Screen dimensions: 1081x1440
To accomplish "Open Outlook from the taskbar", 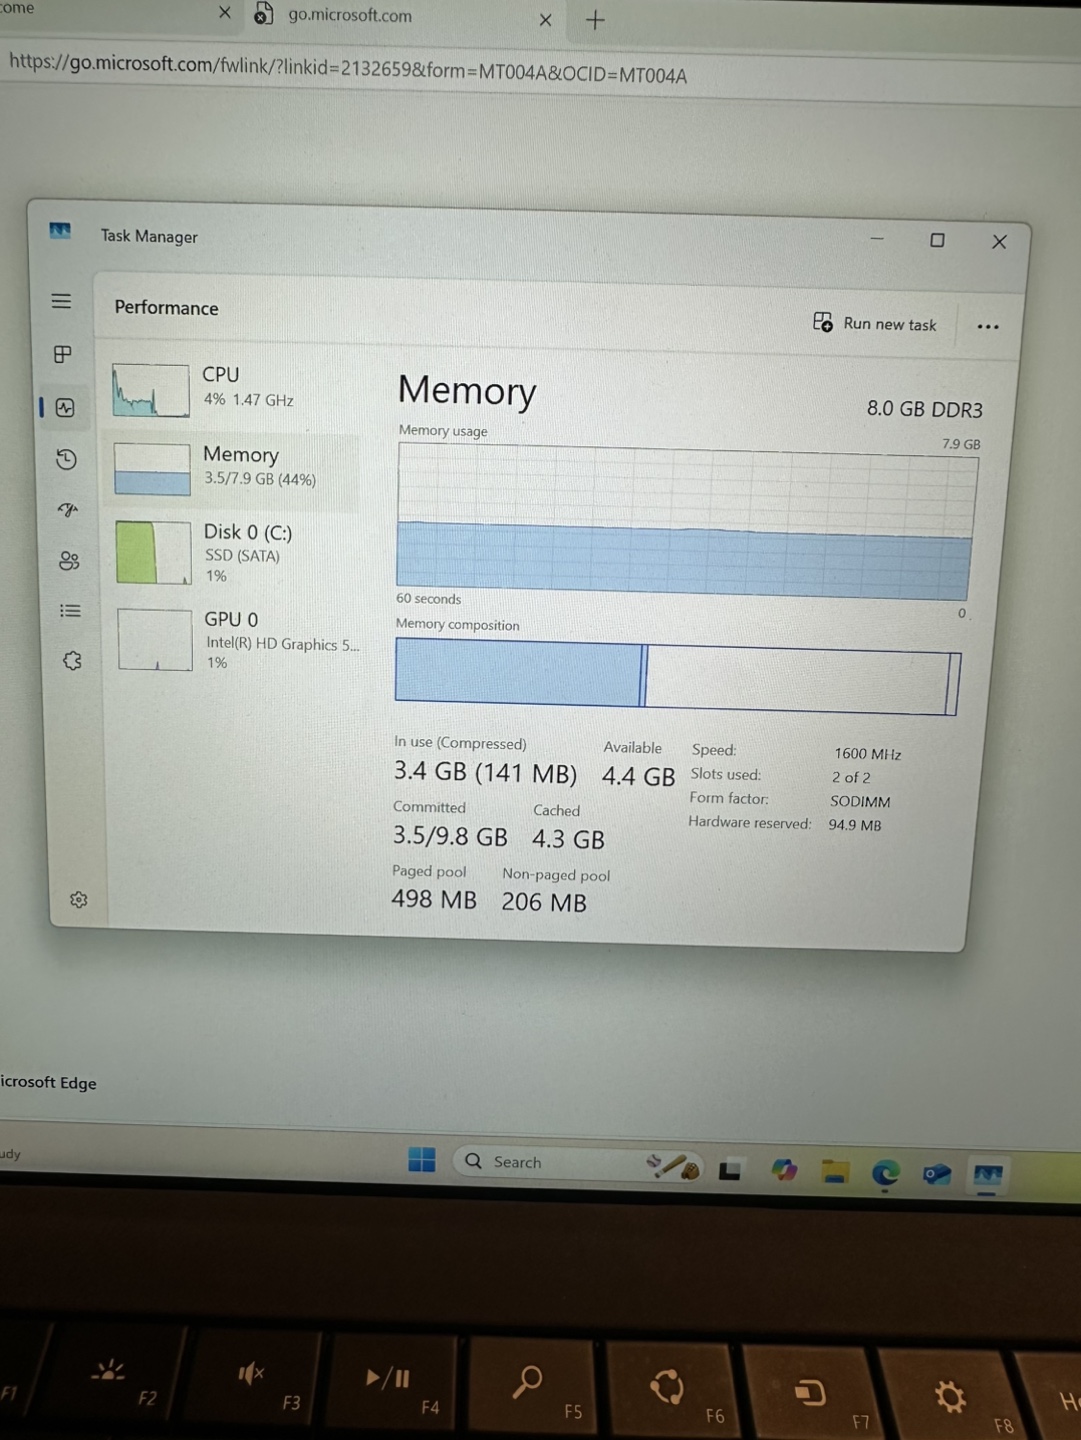I will (x=937, y=1173).
